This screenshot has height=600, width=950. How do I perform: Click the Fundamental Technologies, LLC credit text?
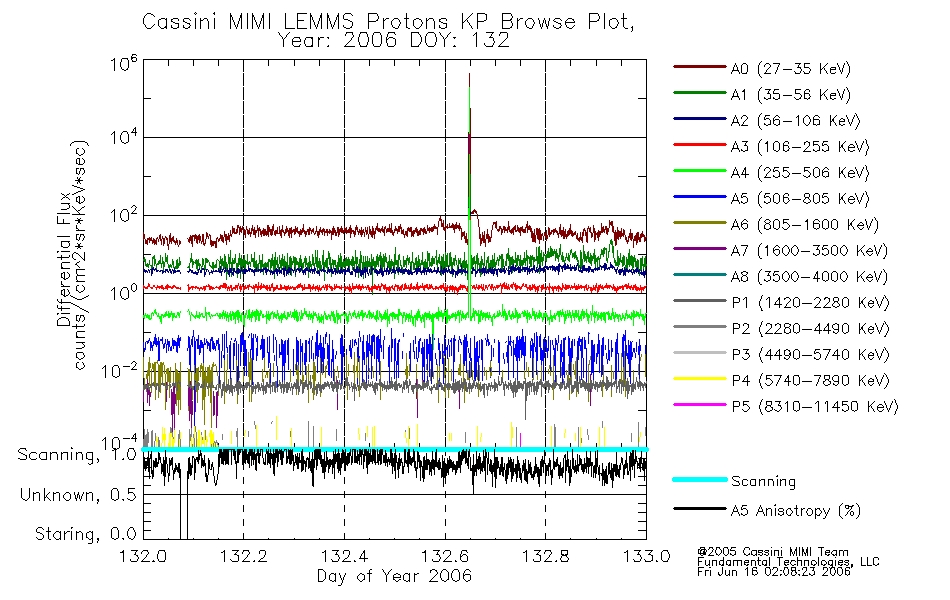tap(788, 562)
